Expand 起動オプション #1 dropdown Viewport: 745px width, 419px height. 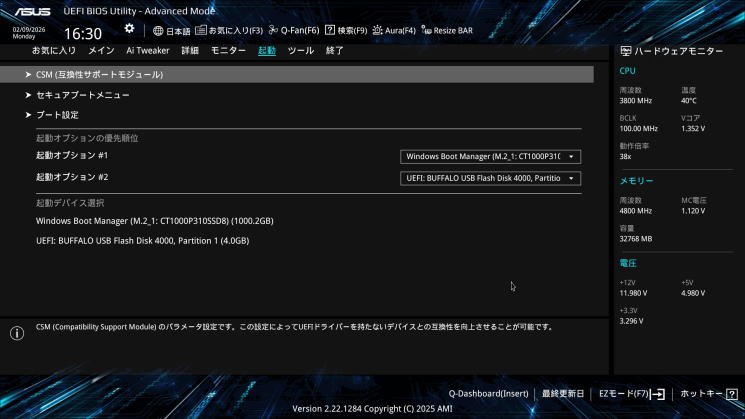(x=490, y=156)
